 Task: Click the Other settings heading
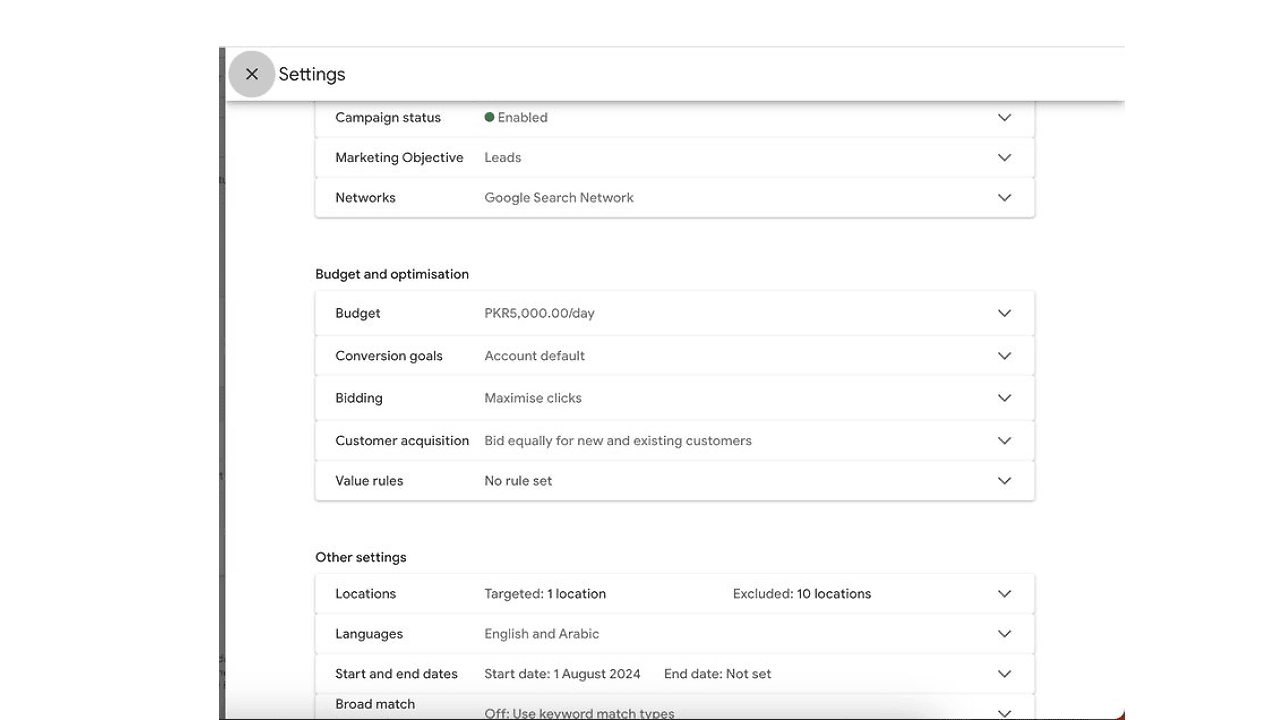[x=361, y=557]
